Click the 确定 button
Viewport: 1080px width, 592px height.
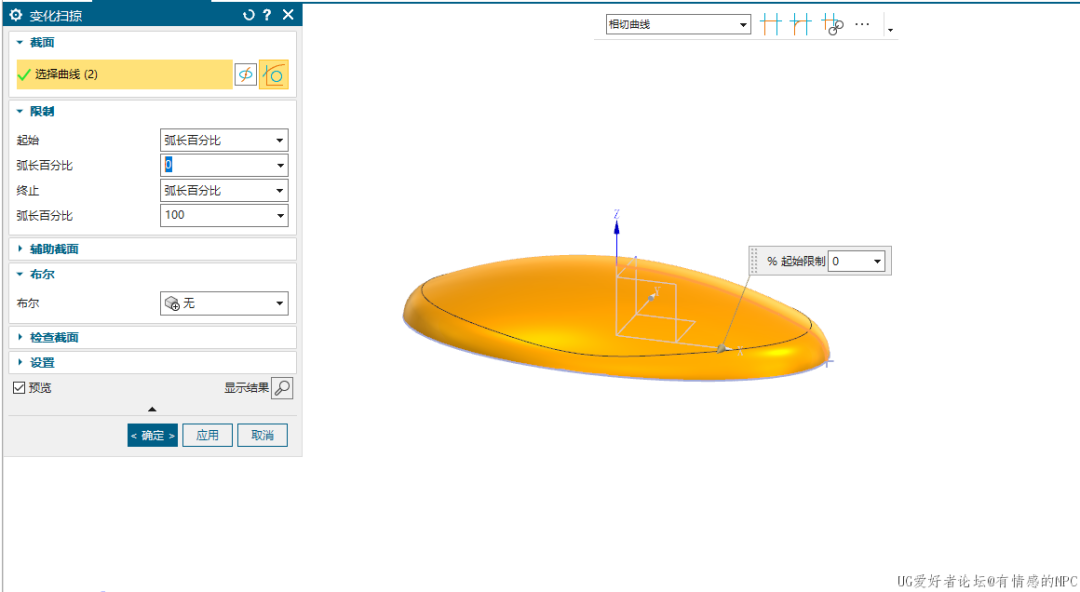(152, 435)
